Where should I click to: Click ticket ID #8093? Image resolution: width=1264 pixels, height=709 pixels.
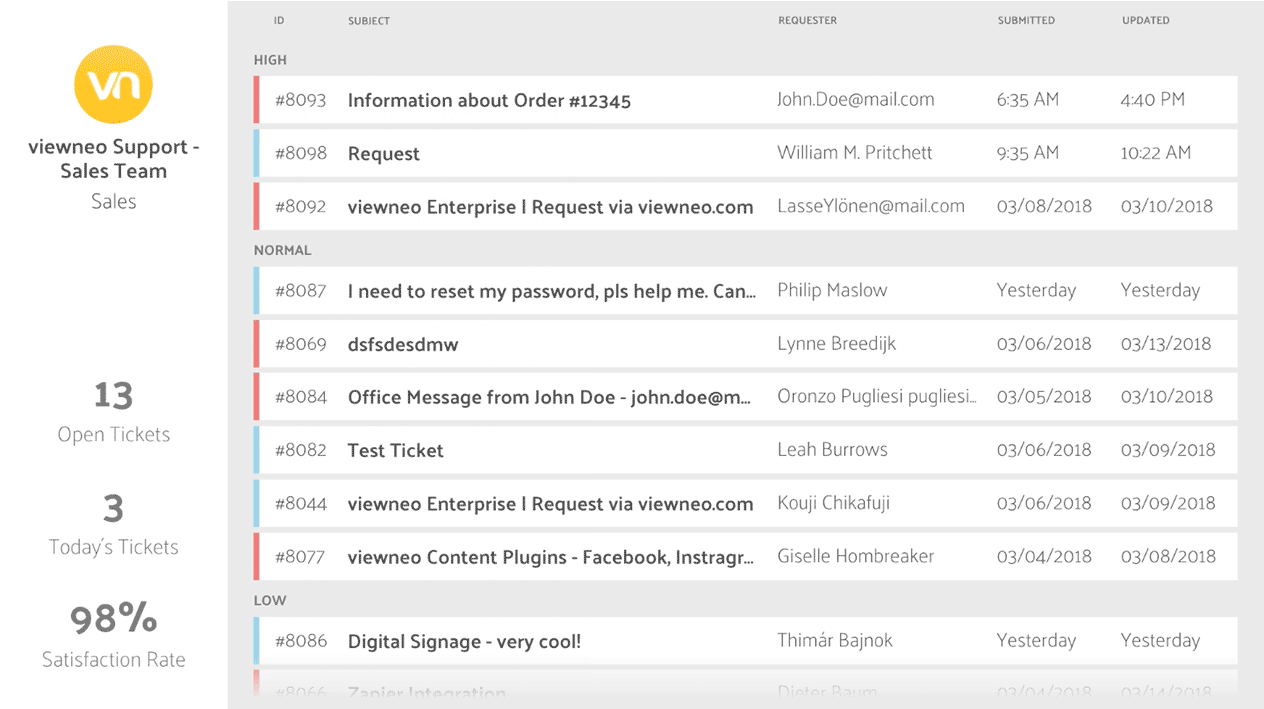coord(301,100)
